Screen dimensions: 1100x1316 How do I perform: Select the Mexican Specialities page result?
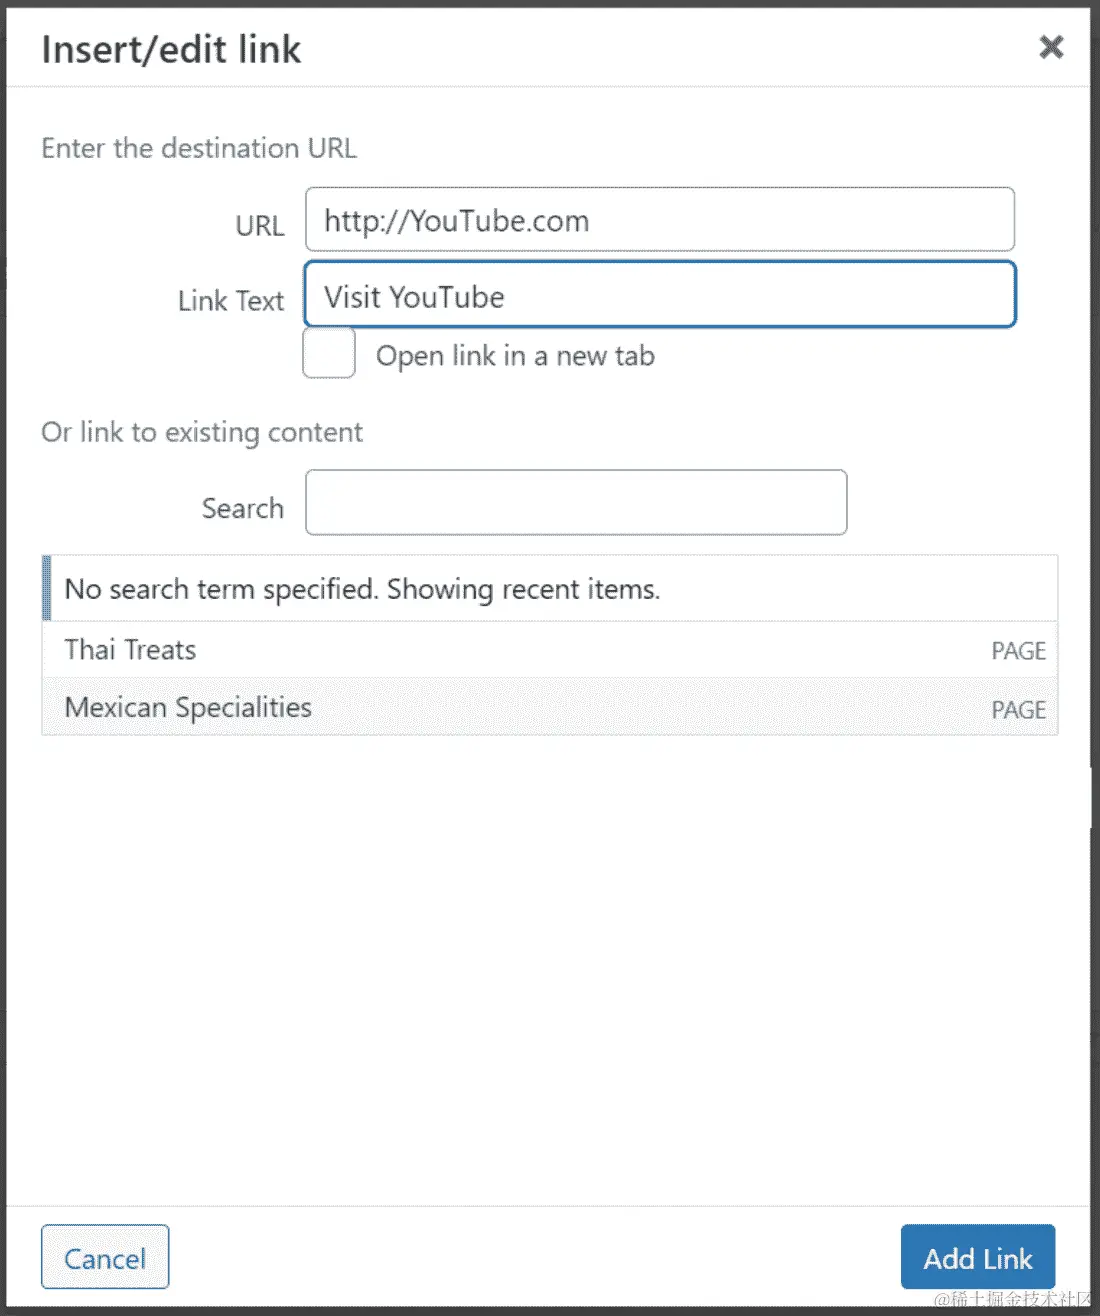[550, 707]
